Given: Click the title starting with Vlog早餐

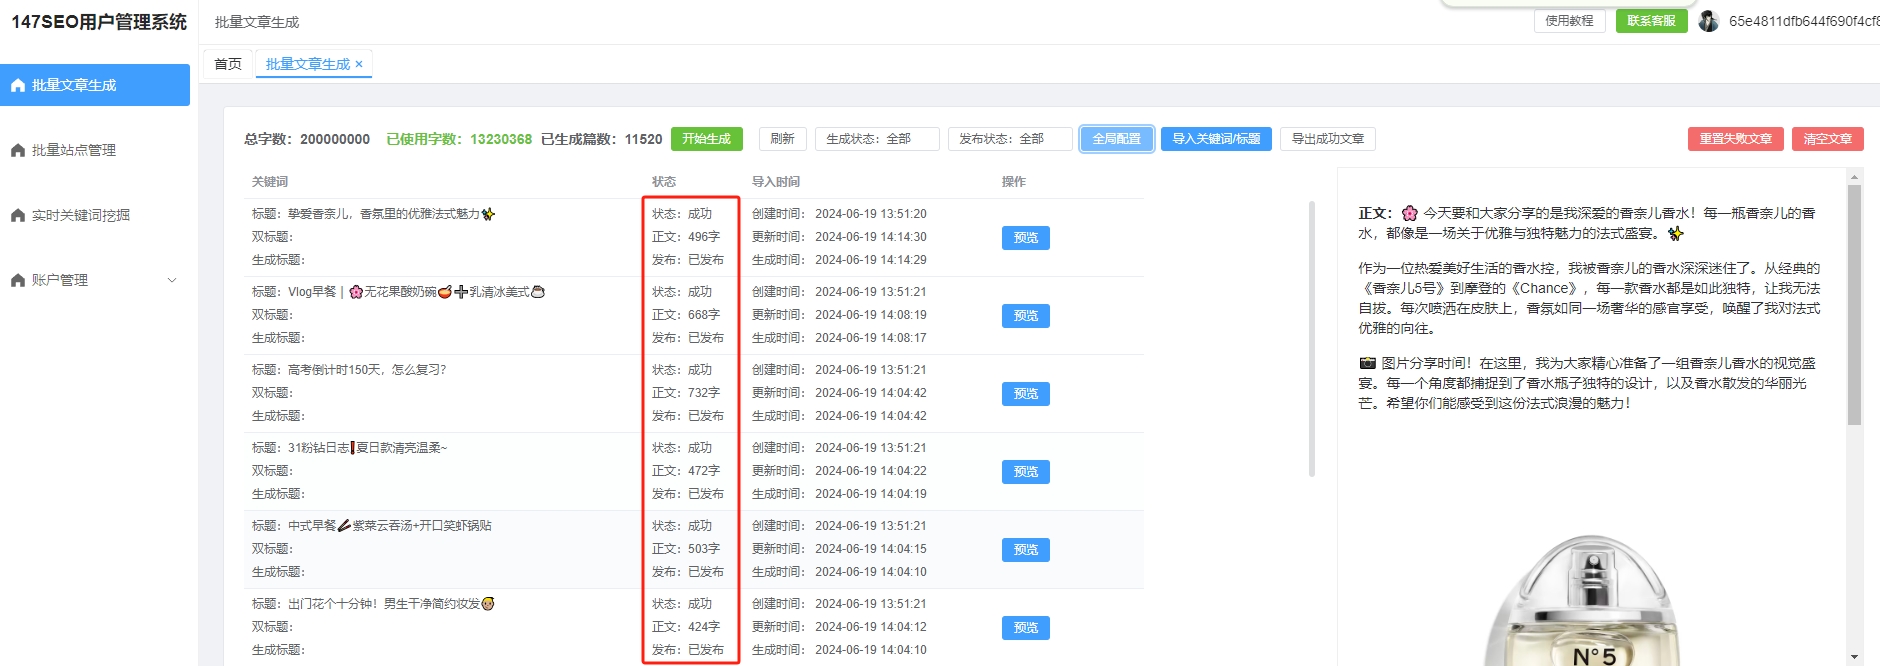Looking at the screenshot, I should 398,292.
